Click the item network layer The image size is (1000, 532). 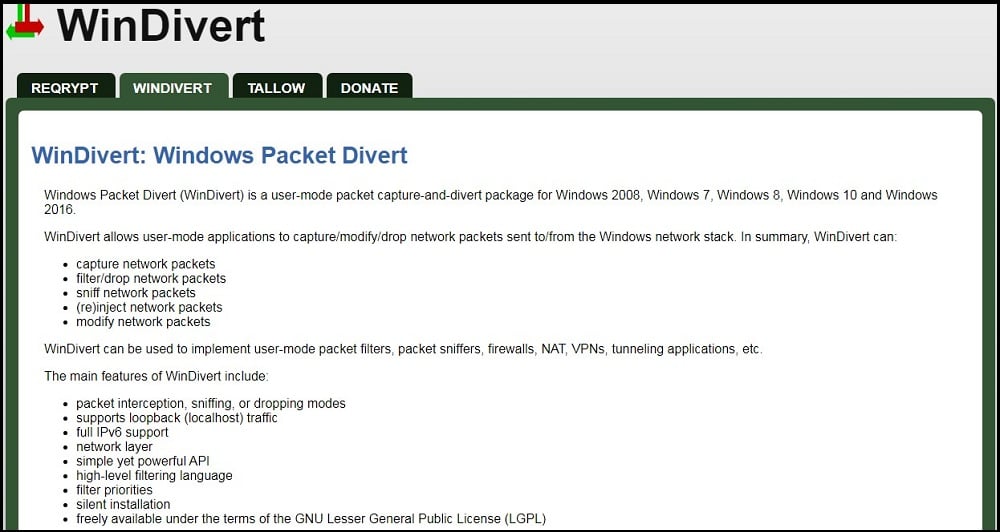coord(114,447)
